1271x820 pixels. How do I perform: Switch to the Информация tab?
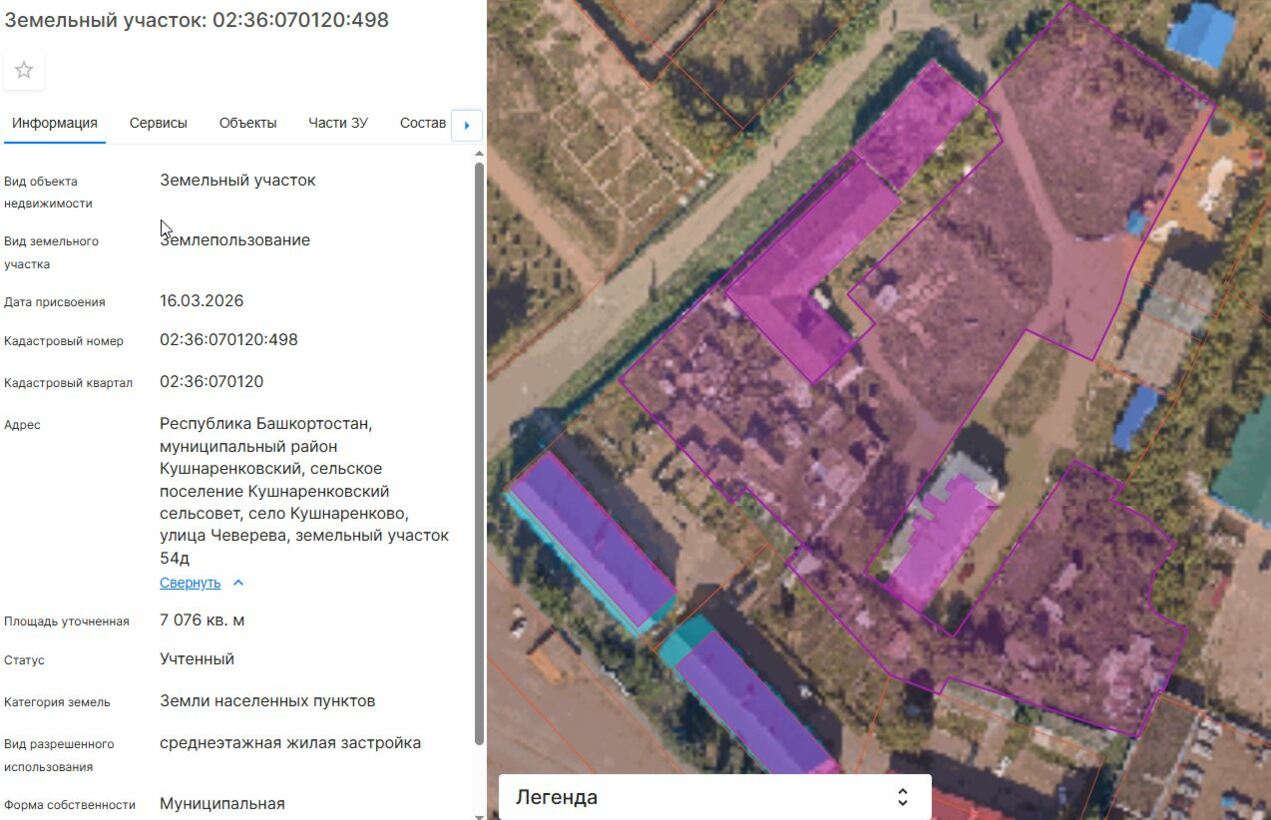55,123
